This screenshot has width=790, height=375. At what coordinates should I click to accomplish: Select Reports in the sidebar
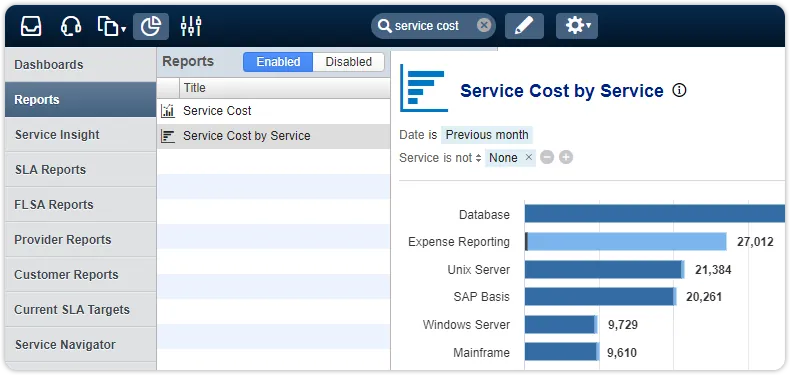pyautogui.click(x=81, y=100)
